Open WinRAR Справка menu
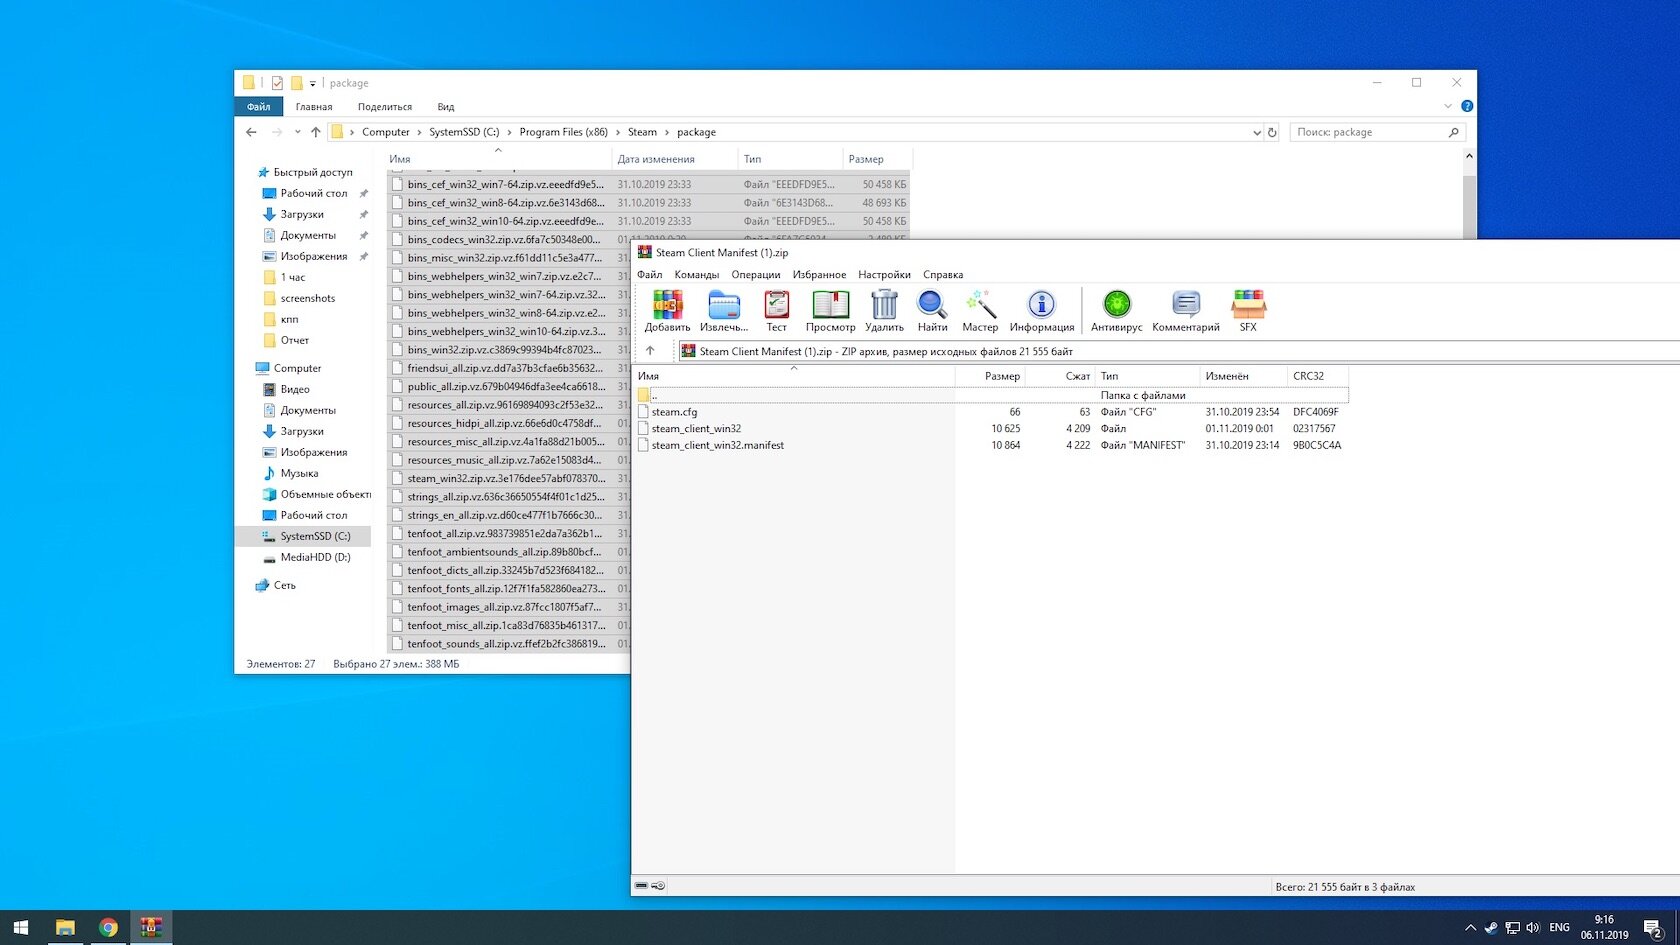Viewport: 1680px width, 945px height. (943, 274)
